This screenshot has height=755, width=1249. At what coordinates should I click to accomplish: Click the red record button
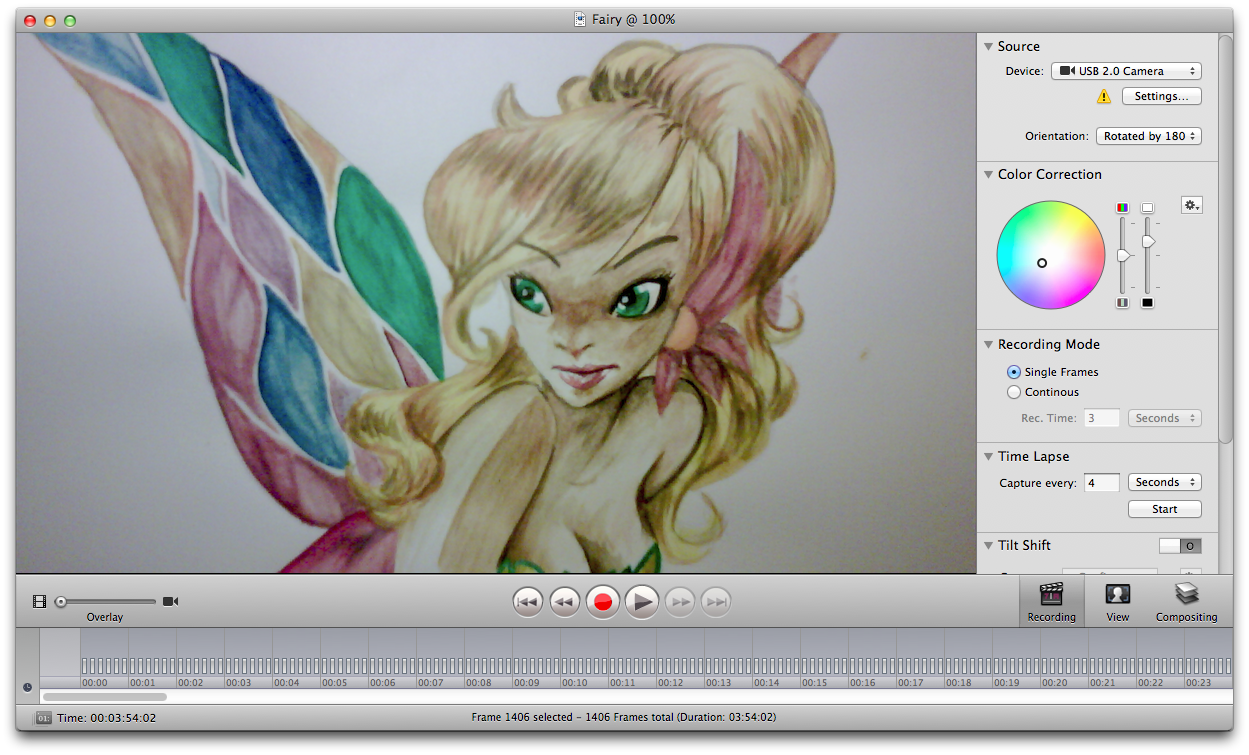point(603,602)
